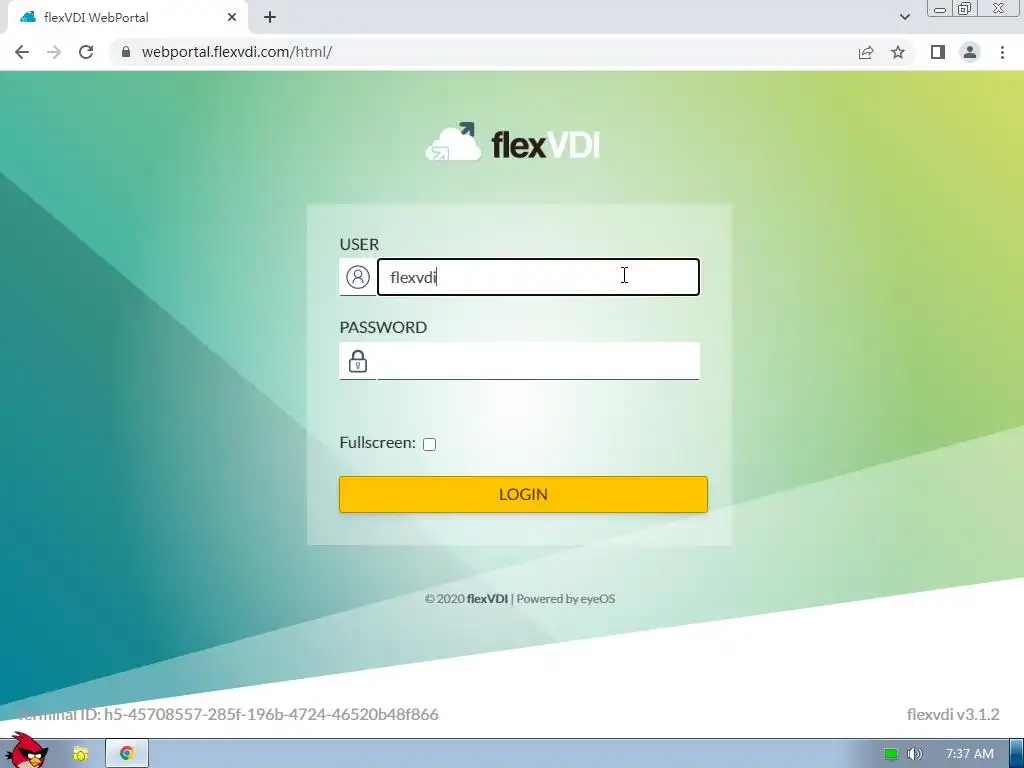Viewport: 1024px width, 768px height.
Task: Click the Terminal ID text
Action: [x=228, y=714]
